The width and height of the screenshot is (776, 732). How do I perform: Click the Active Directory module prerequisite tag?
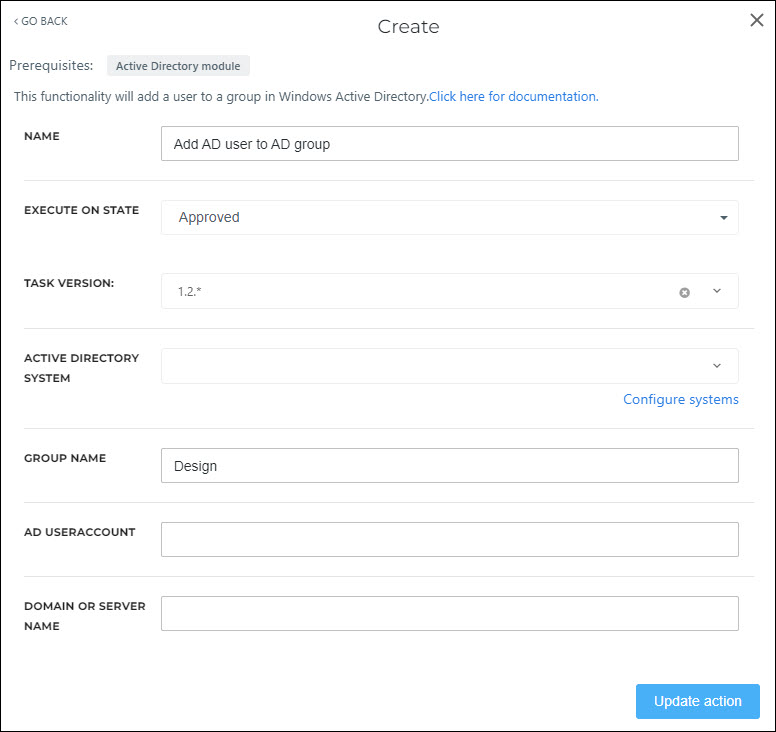178,66
